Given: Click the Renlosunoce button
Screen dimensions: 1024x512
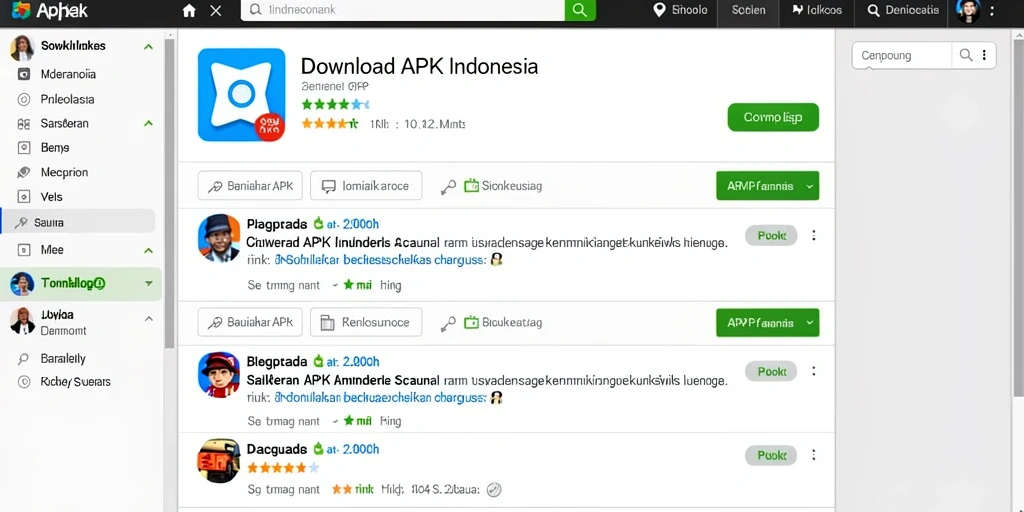Looking at the screenshot, I should pos(366,322).
